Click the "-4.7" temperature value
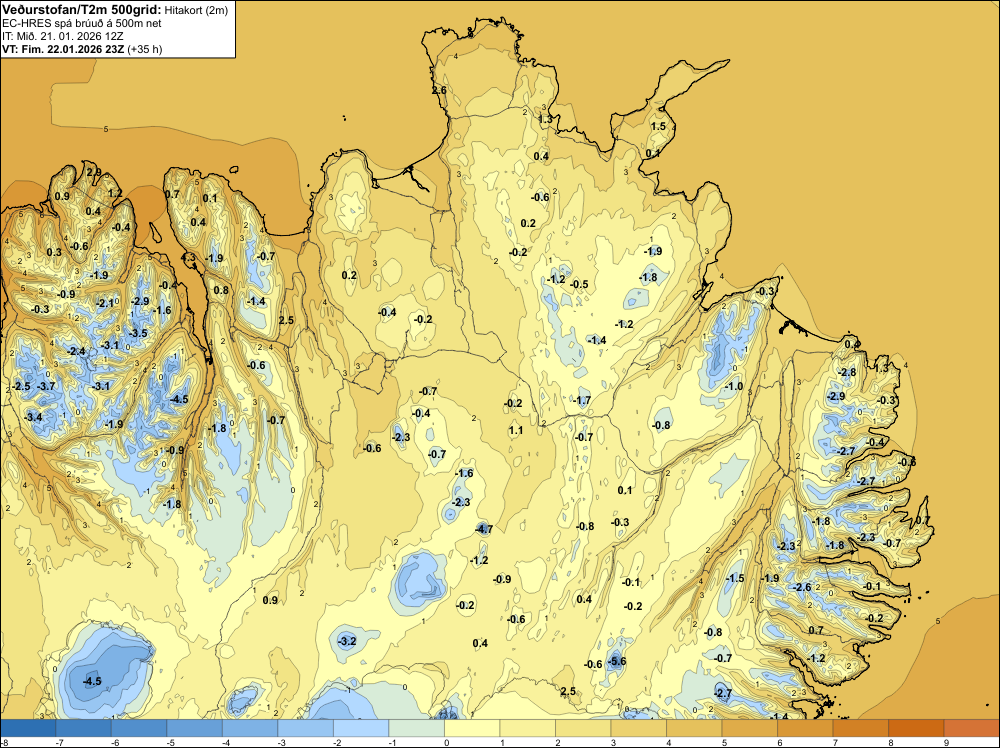The image size is (1000, 748). point(484,529)
